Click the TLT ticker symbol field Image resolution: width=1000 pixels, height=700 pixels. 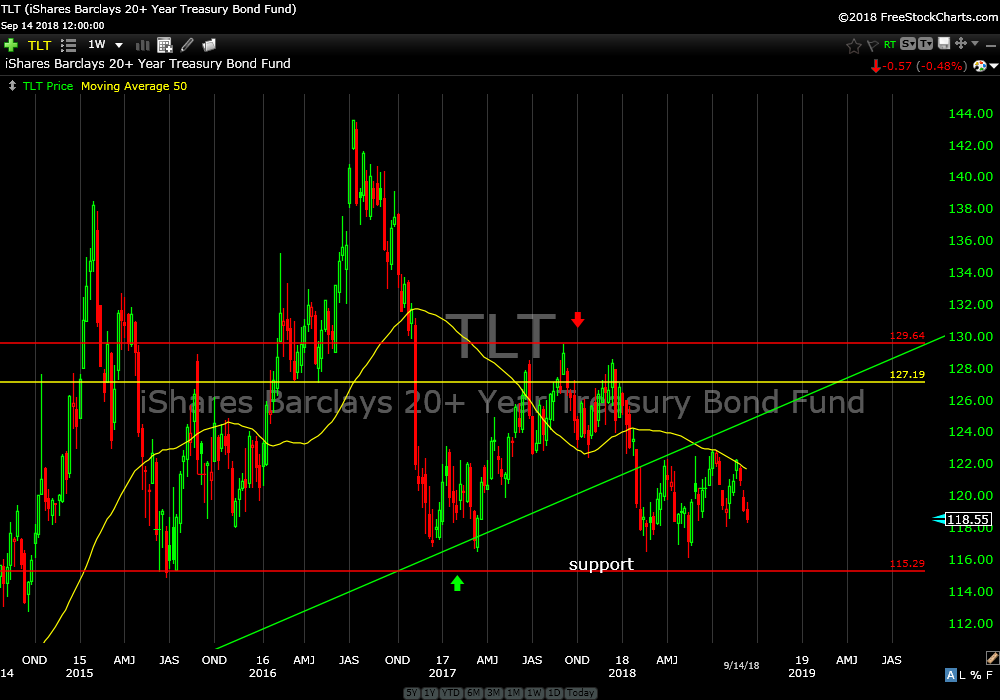tap(39, 45)
